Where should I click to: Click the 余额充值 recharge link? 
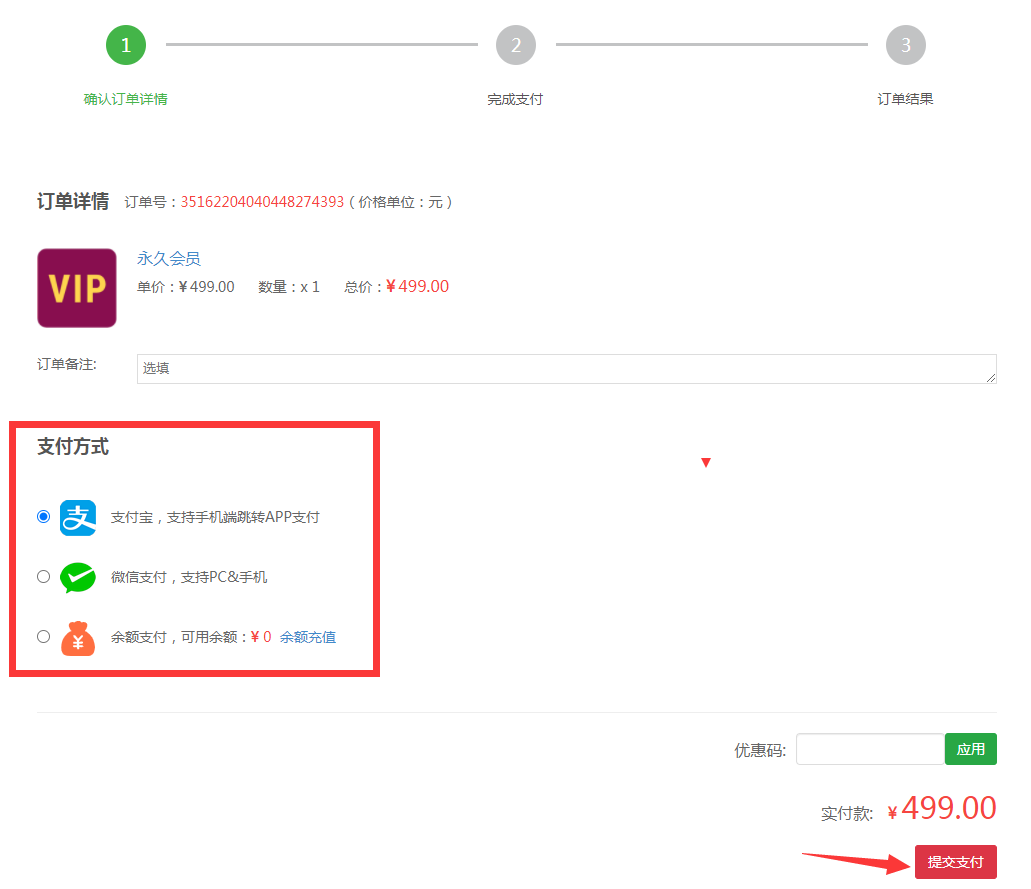(x=308, y=637)
